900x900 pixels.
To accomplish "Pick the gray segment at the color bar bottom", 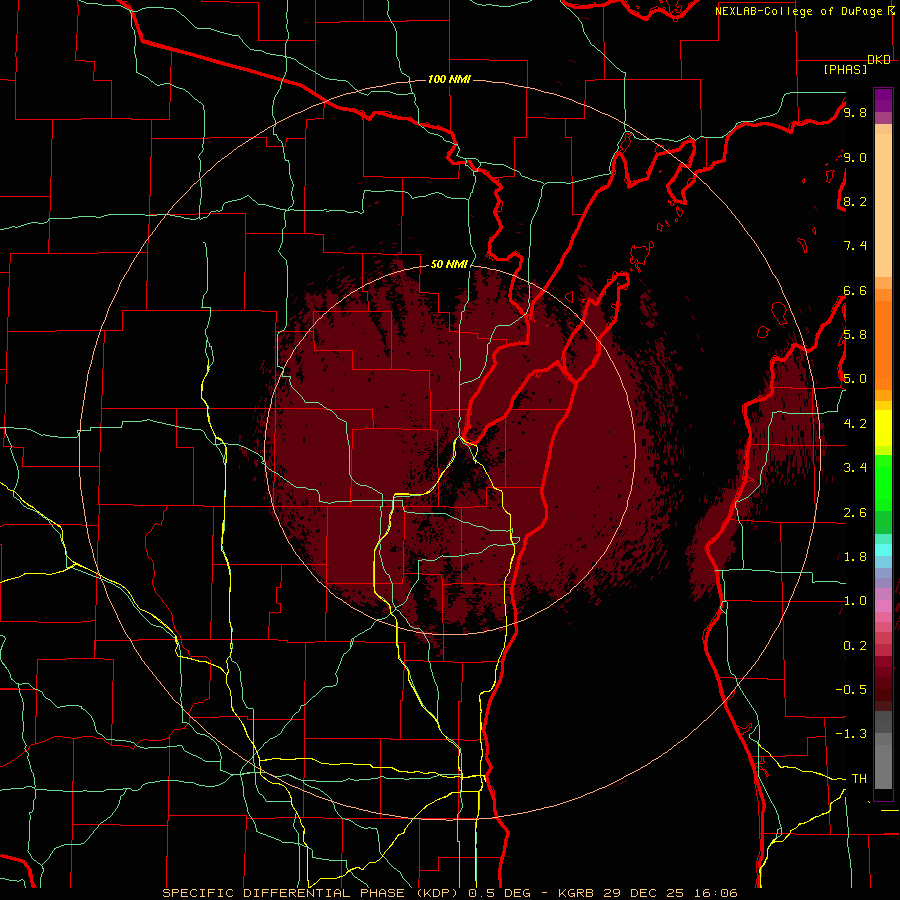I will tap(883, 766).
